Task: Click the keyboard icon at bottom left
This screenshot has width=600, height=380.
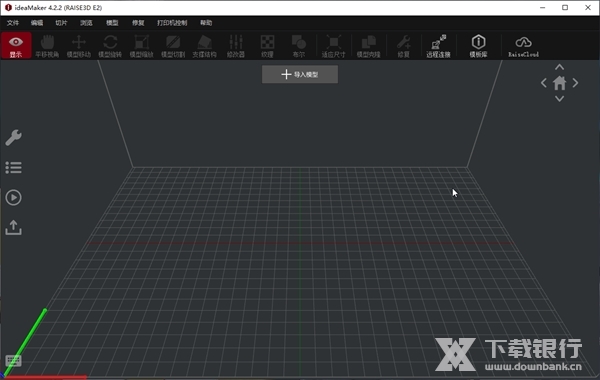Action: click(x=13, y=360)
